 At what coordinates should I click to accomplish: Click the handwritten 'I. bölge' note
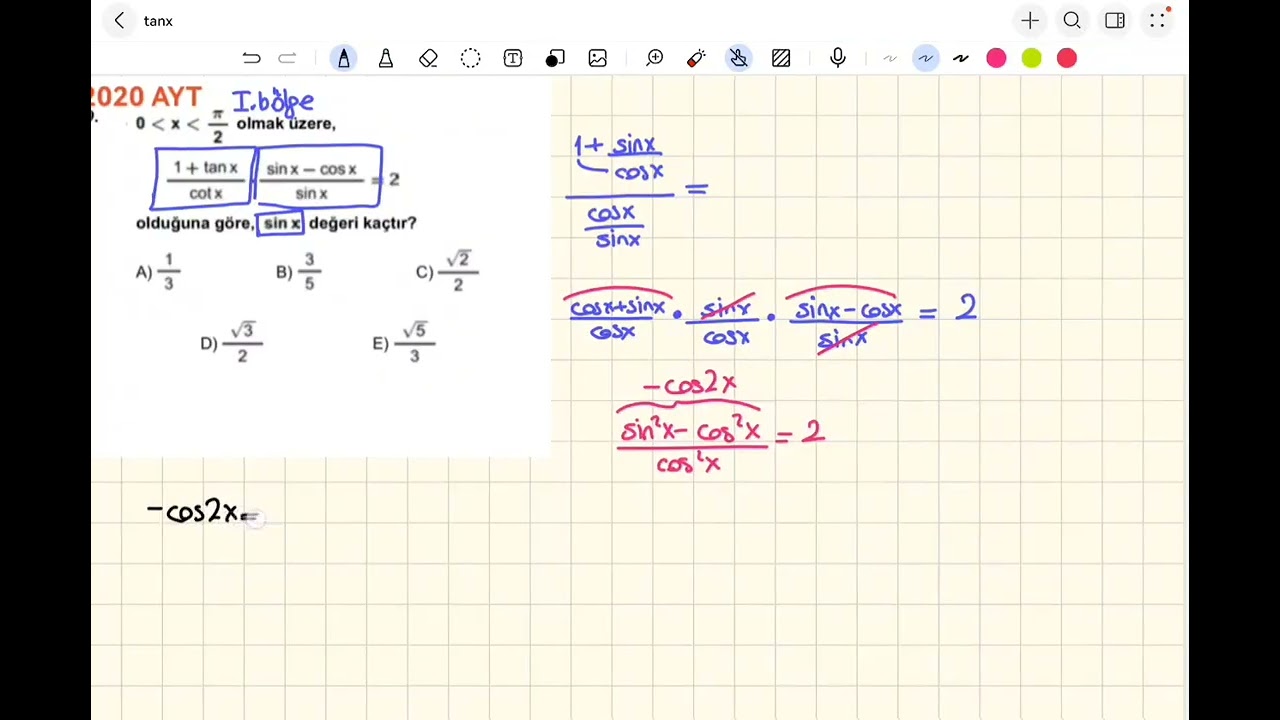tap(273, 102)
